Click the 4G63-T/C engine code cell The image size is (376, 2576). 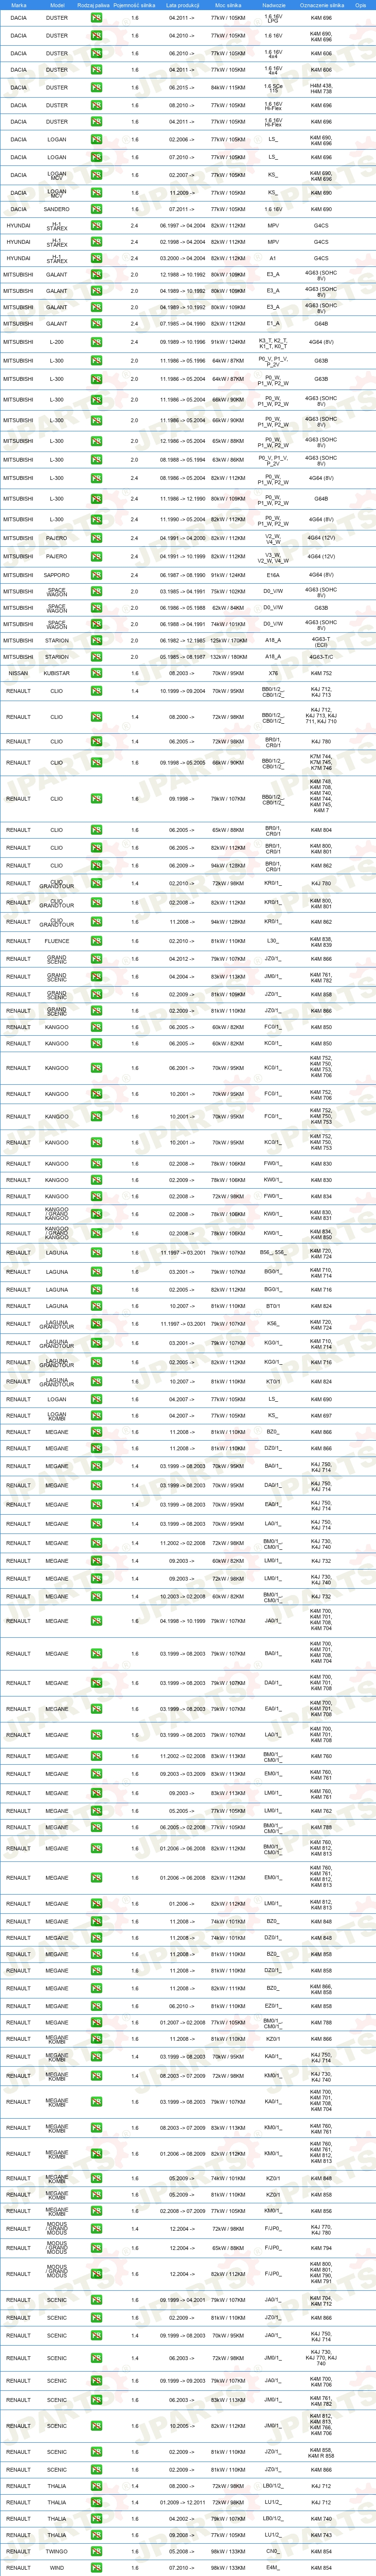pyautogui.click(x=321, y=657)
